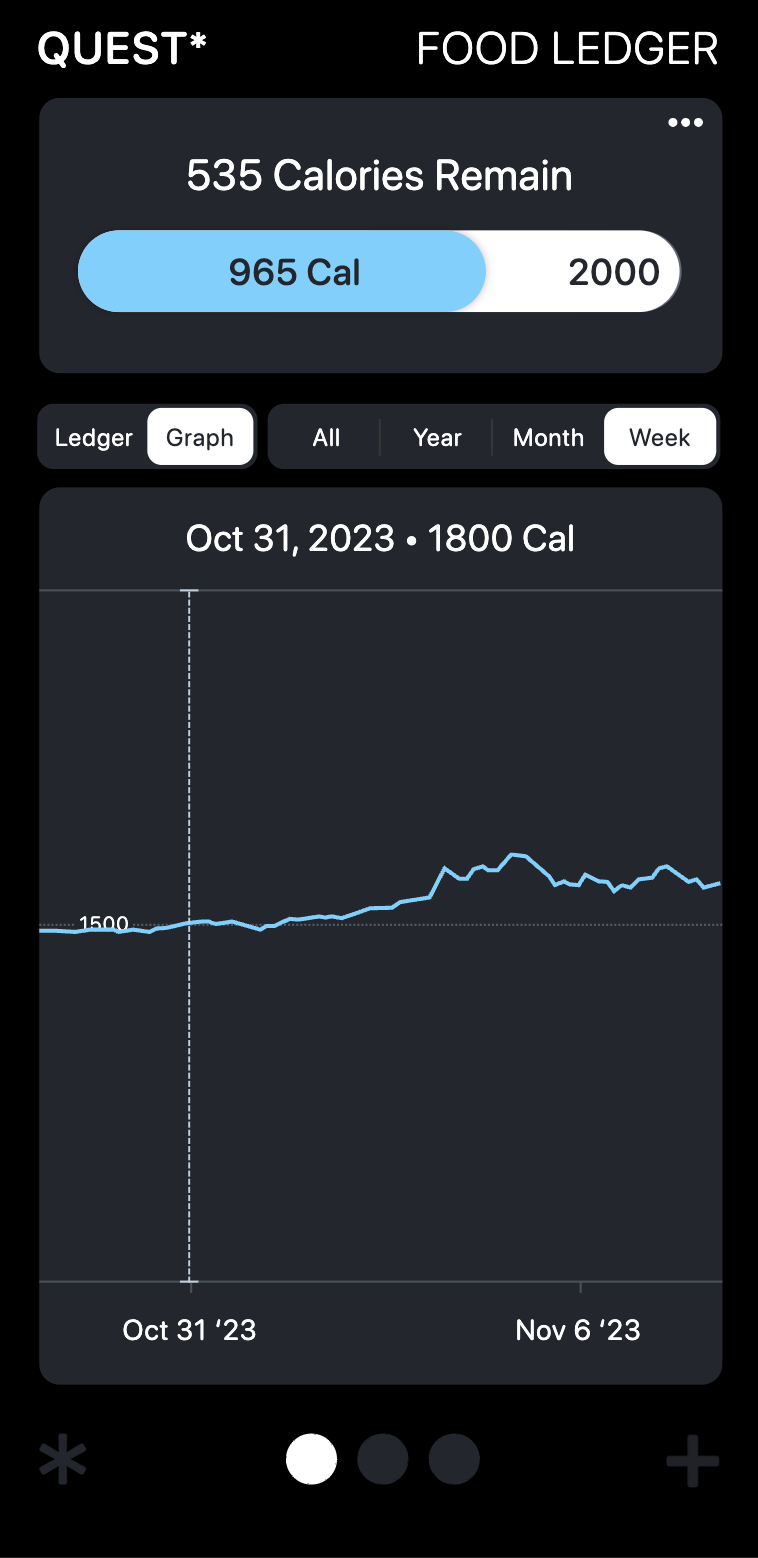The height and width of the screenshot is (1558, 758).
Task: Click the 2000 calorie goal value
Action: coord(613,272)
